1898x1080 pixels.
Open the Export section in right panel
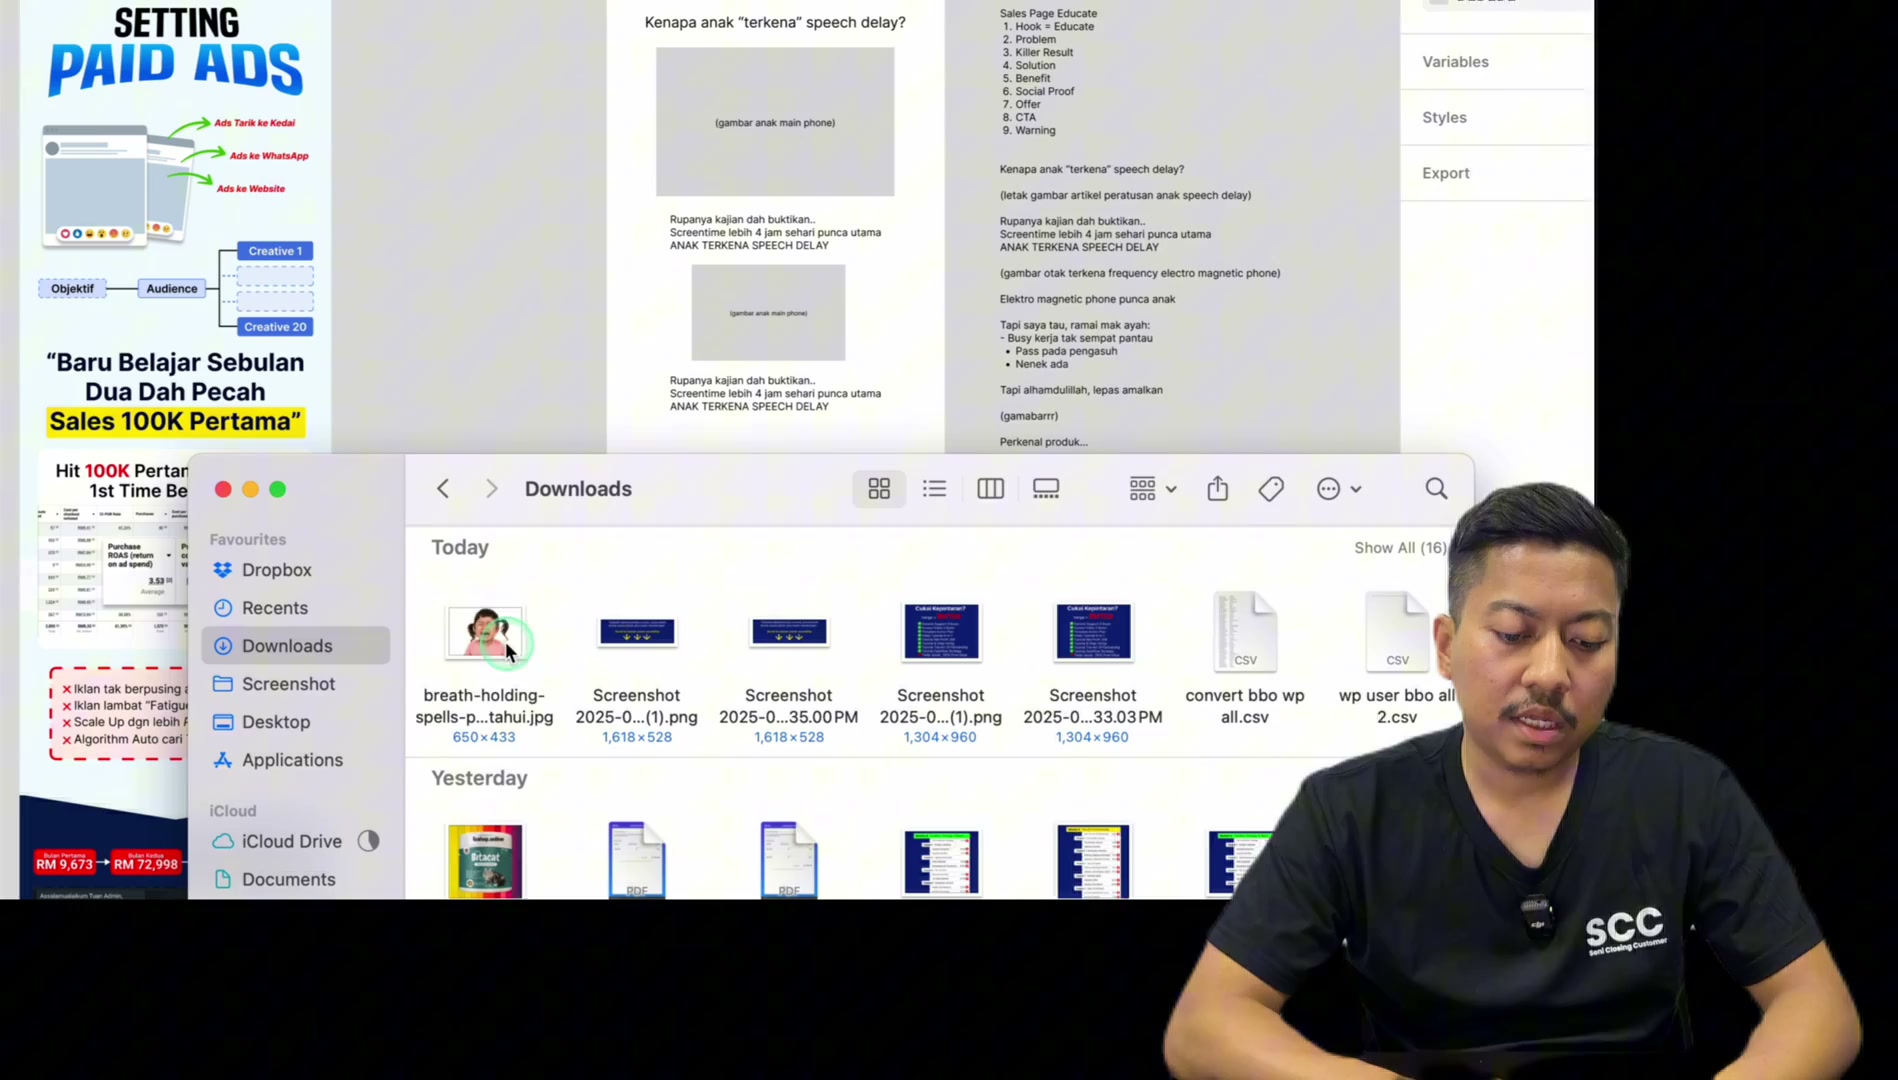tap(1446, 173)
